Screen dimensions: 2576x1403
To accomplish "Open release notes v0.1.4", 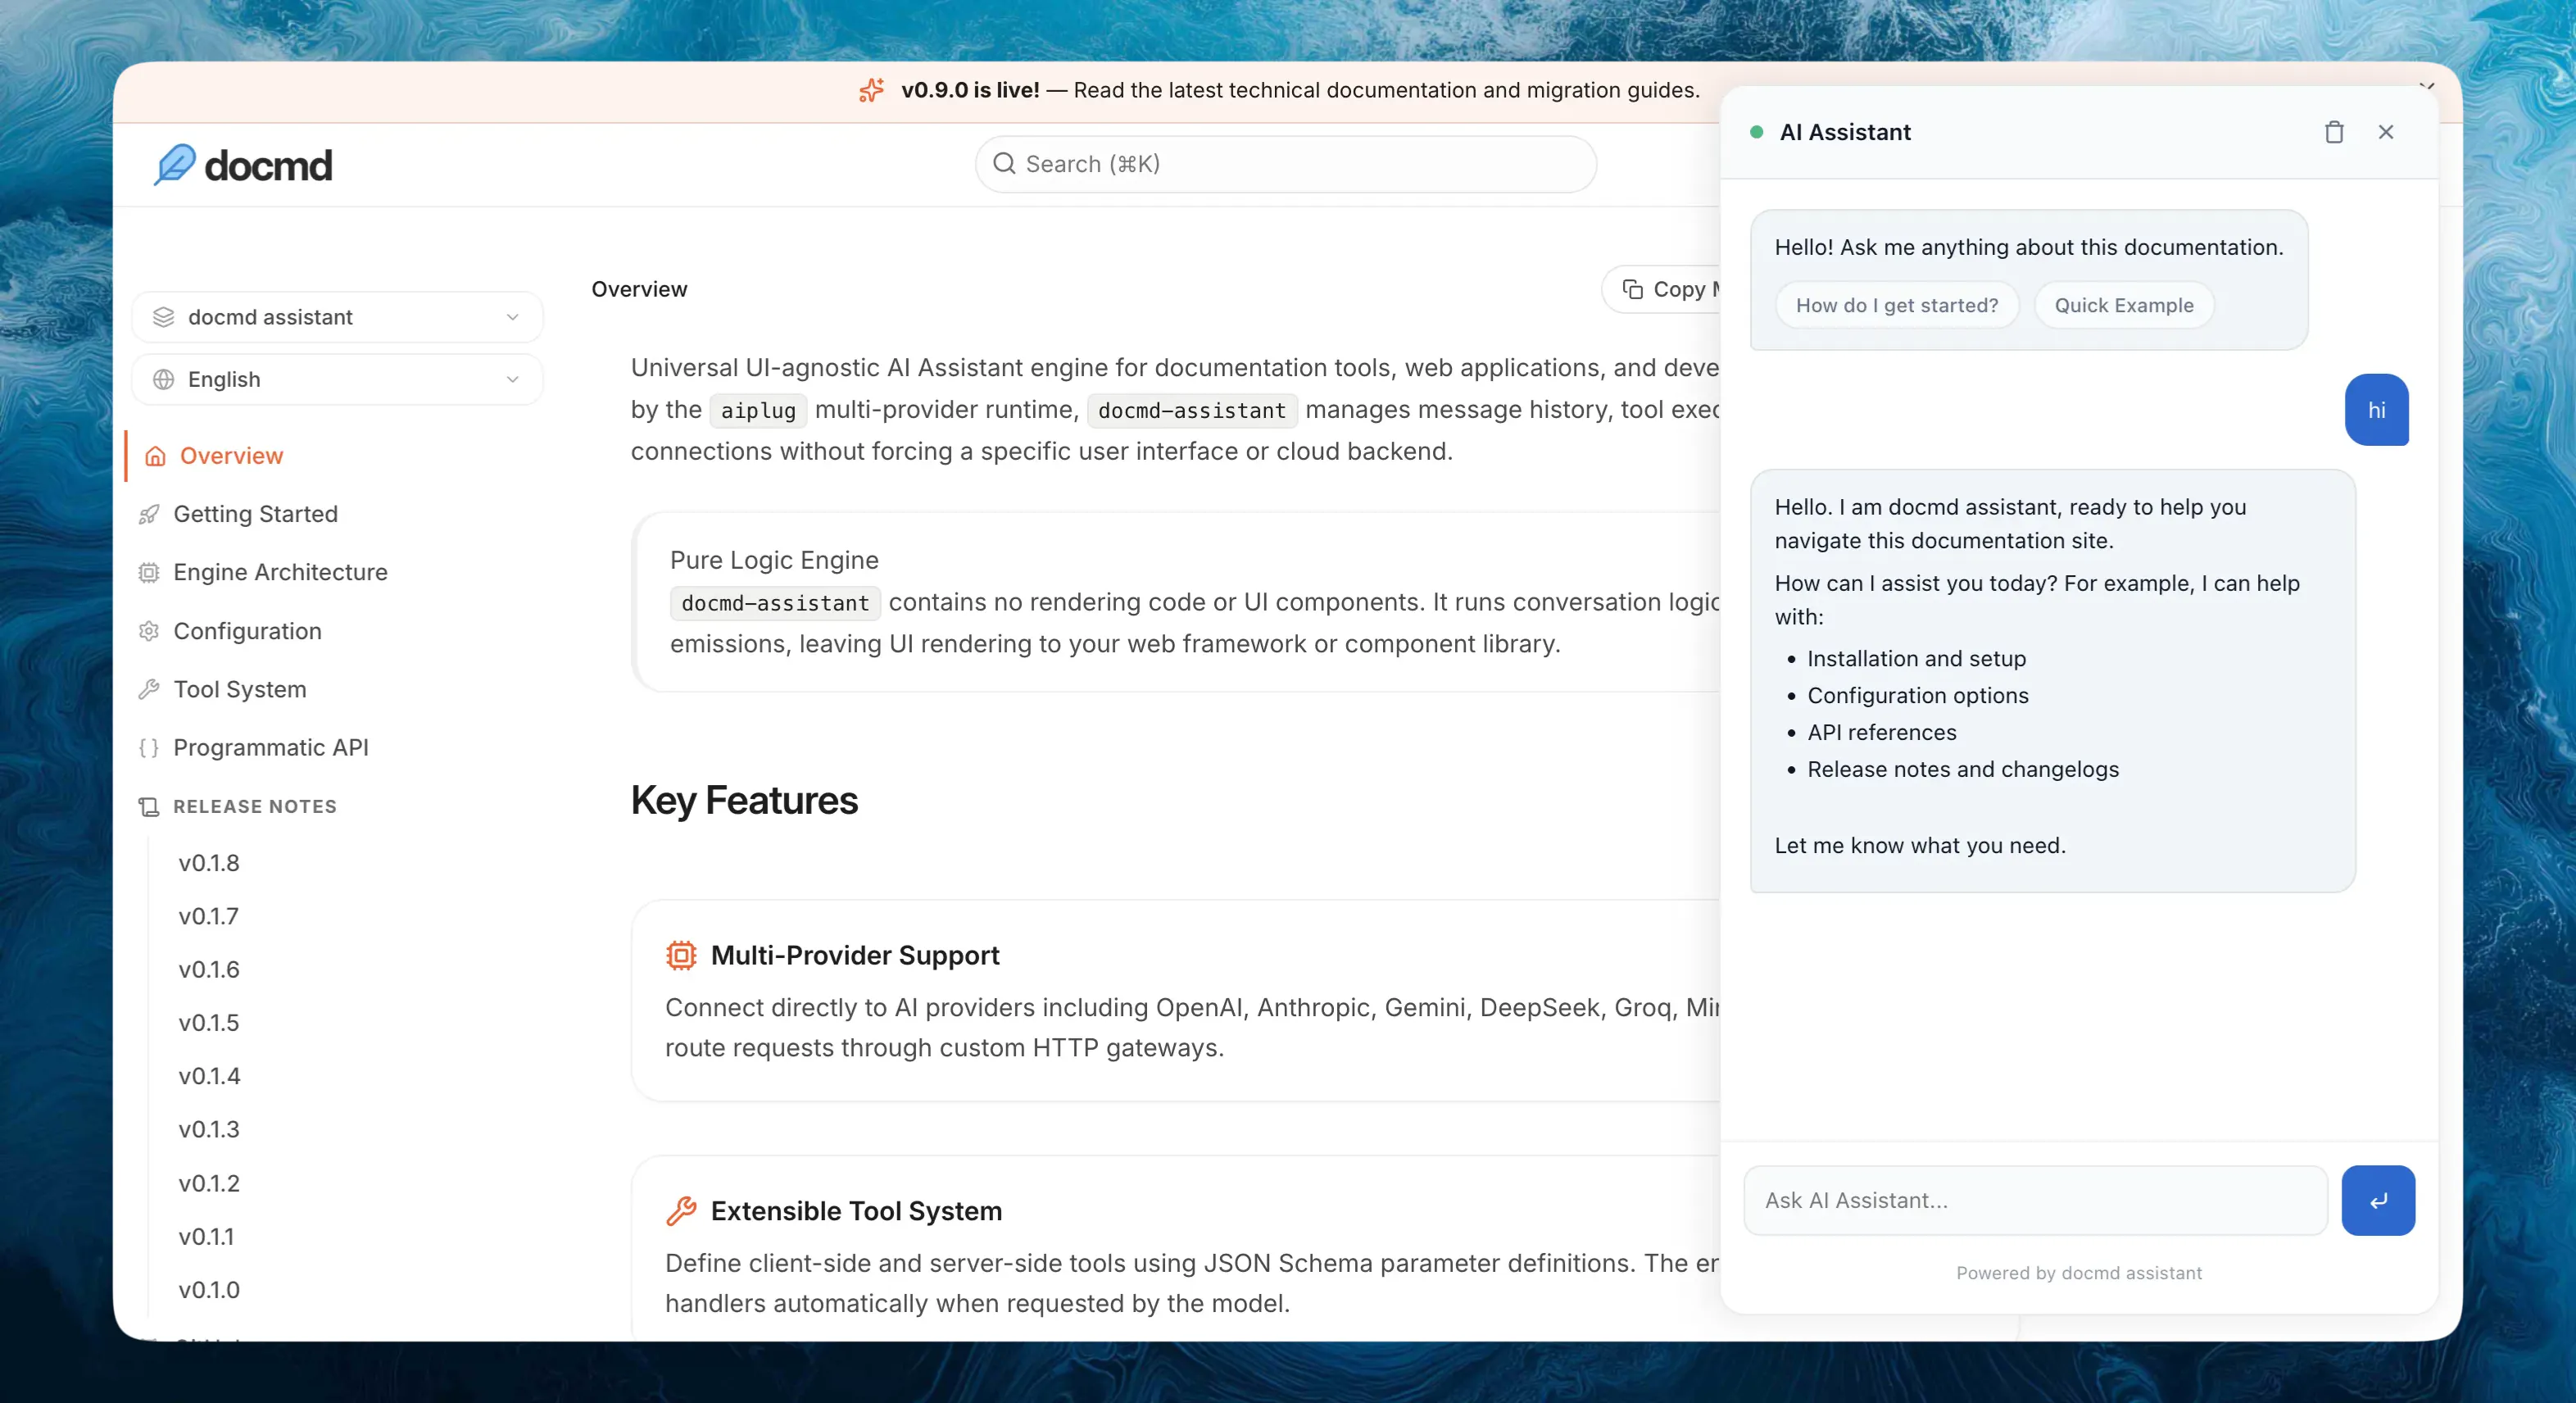I will coord(209,1076).
